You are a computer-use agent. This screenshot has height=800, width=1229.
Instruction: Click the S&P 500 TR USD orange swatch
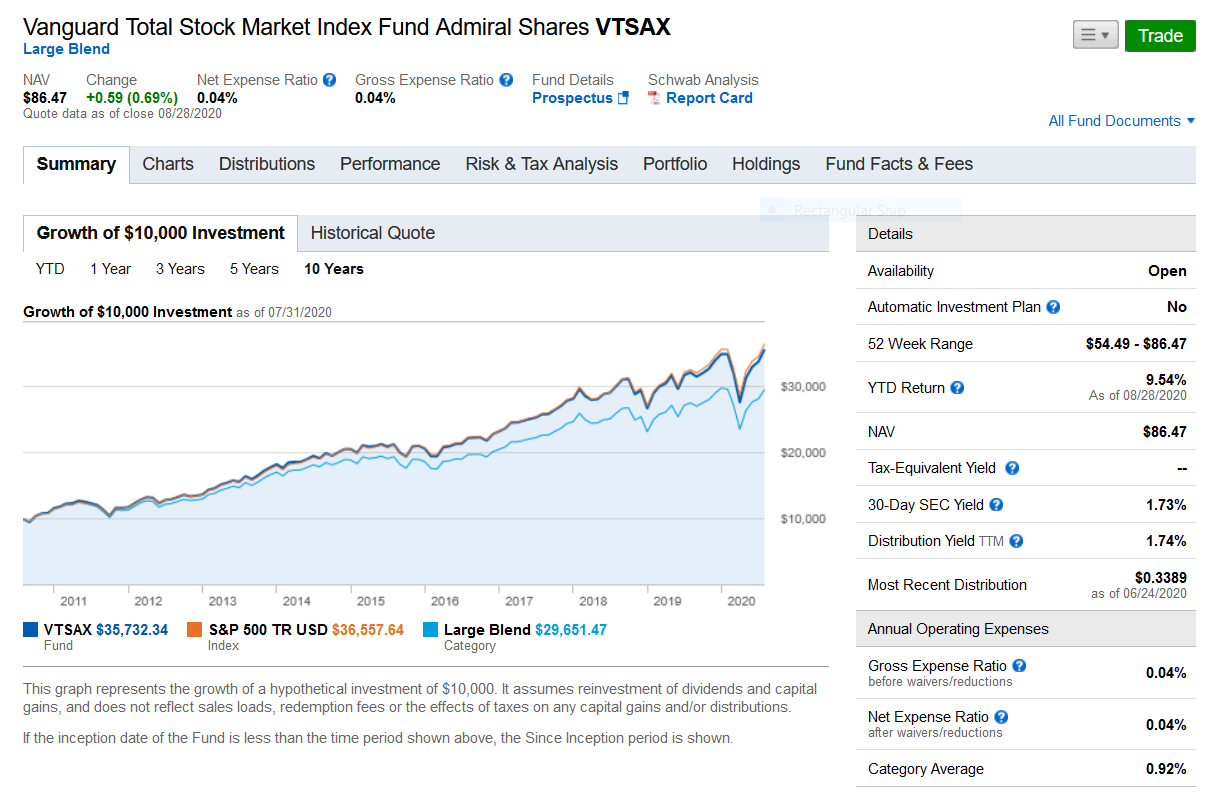tap(194, 630)
